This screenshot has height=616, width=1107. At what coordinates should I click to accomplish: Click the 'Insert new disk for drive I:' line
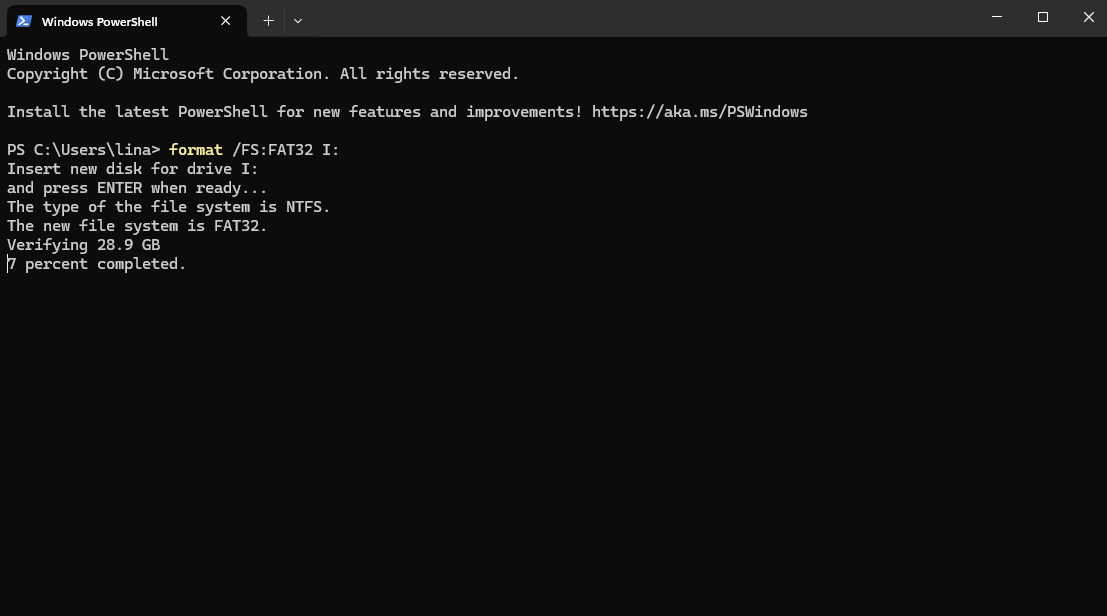coord(132,169)
